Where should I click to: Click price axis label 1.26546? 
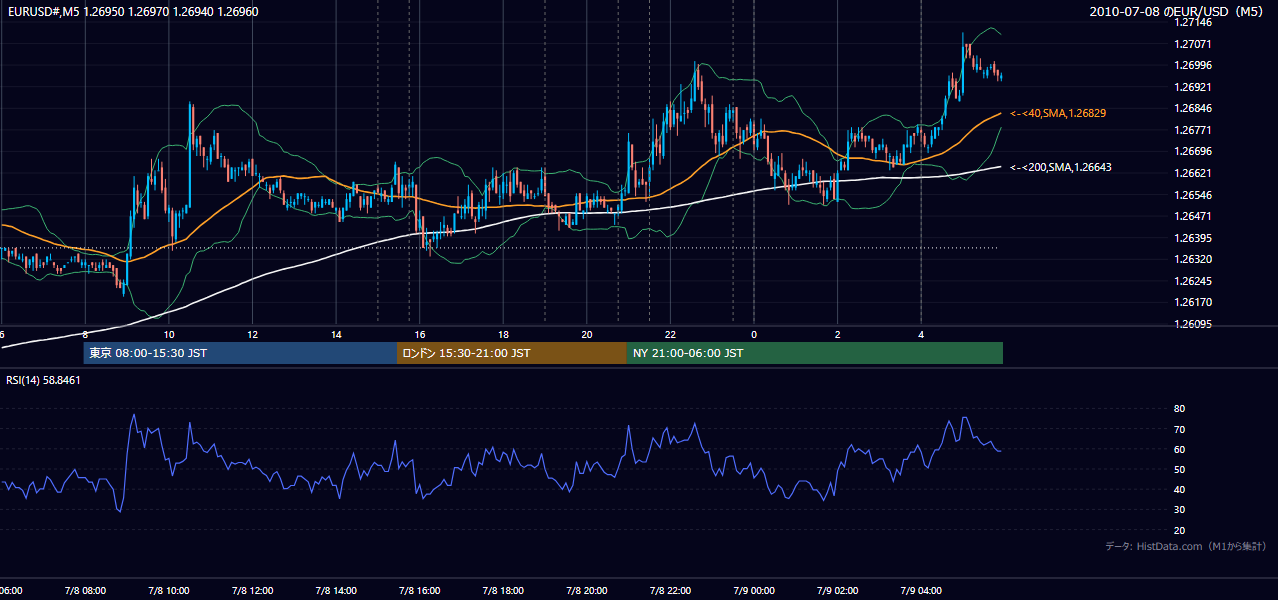[x=1193, y=194]
